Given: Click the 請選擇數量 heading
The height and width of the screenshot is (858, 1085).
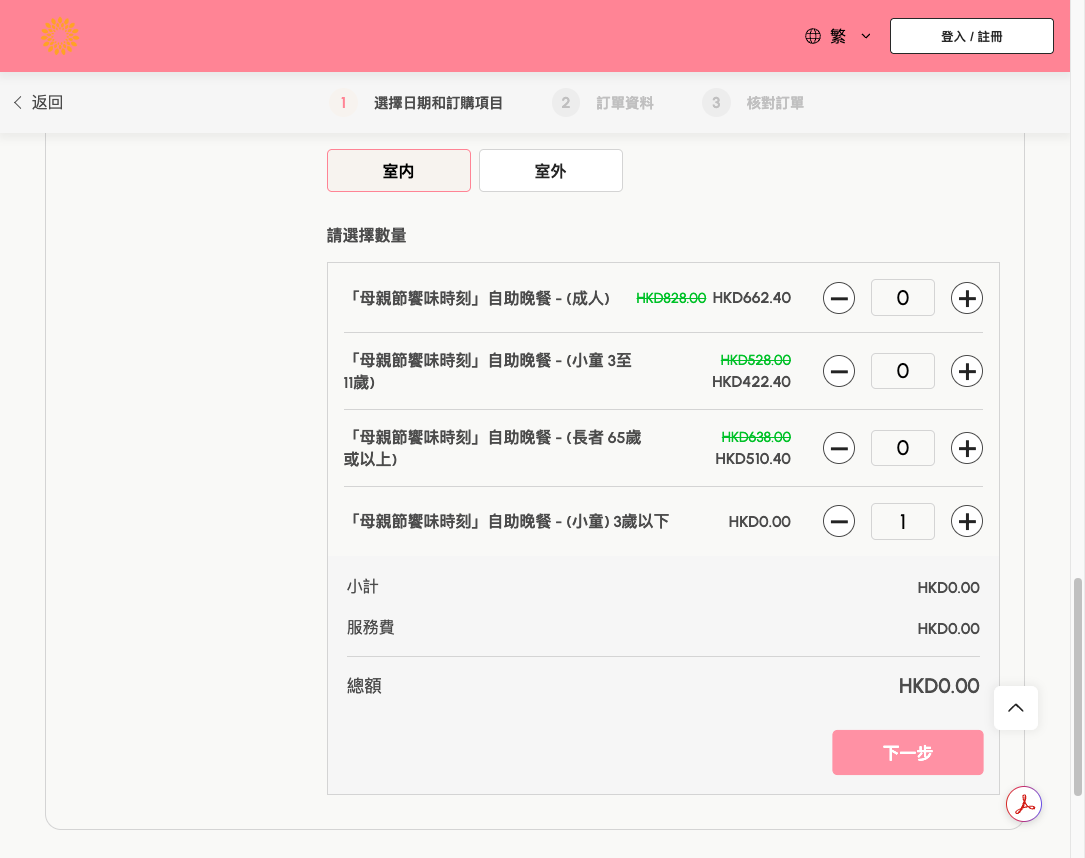Looking at the screenshot, I should 367,235.
